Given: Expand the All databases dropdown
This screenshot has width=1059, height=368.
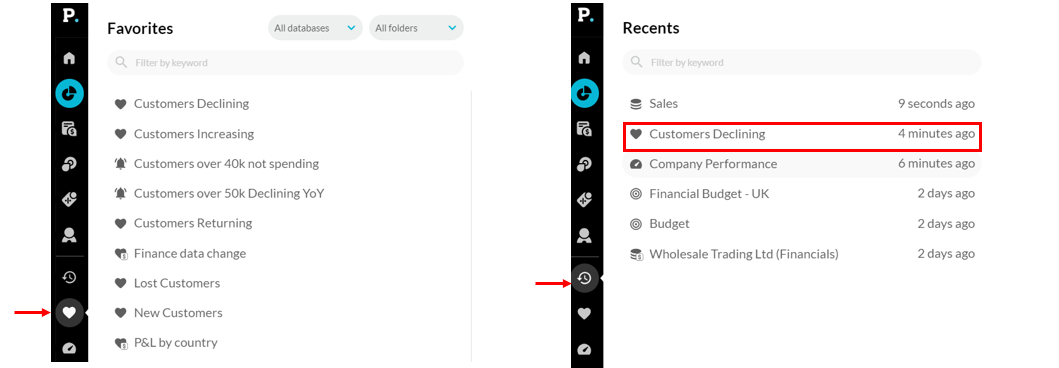Looking at the screenshot, I should click(x=315, y=28).
